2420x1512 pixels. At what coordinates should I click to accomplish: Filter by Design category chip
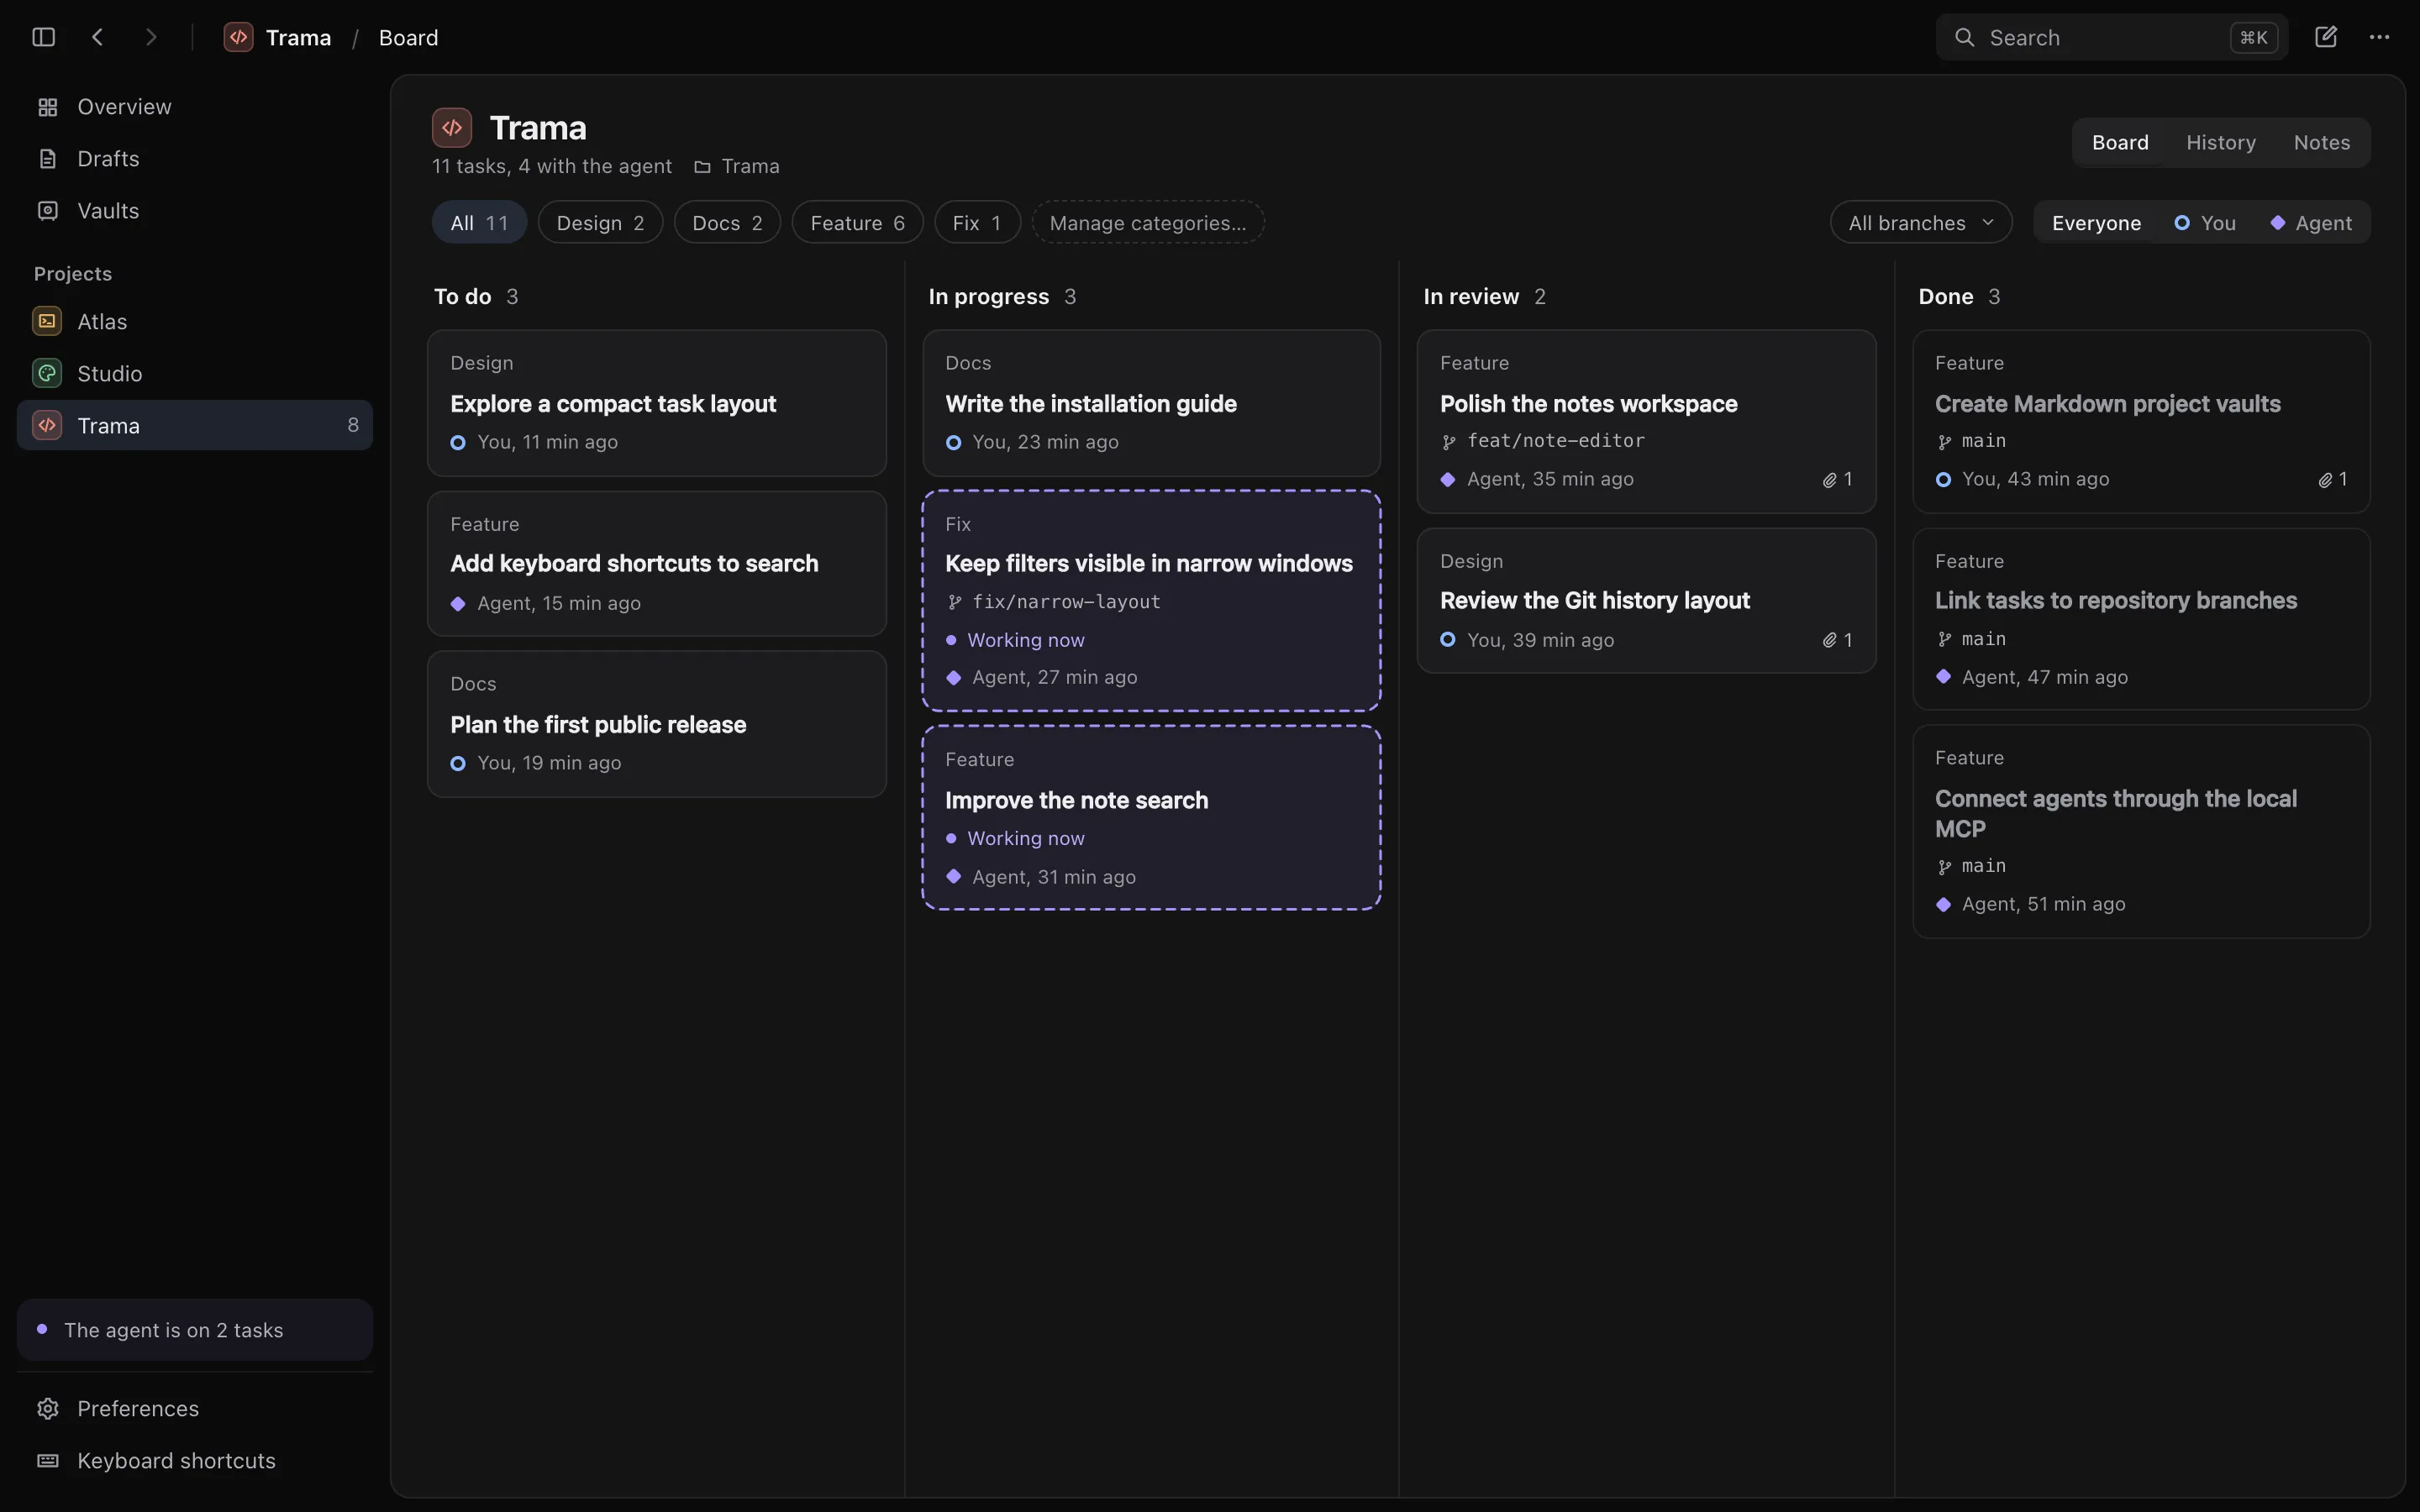click(x=600, y=222)
